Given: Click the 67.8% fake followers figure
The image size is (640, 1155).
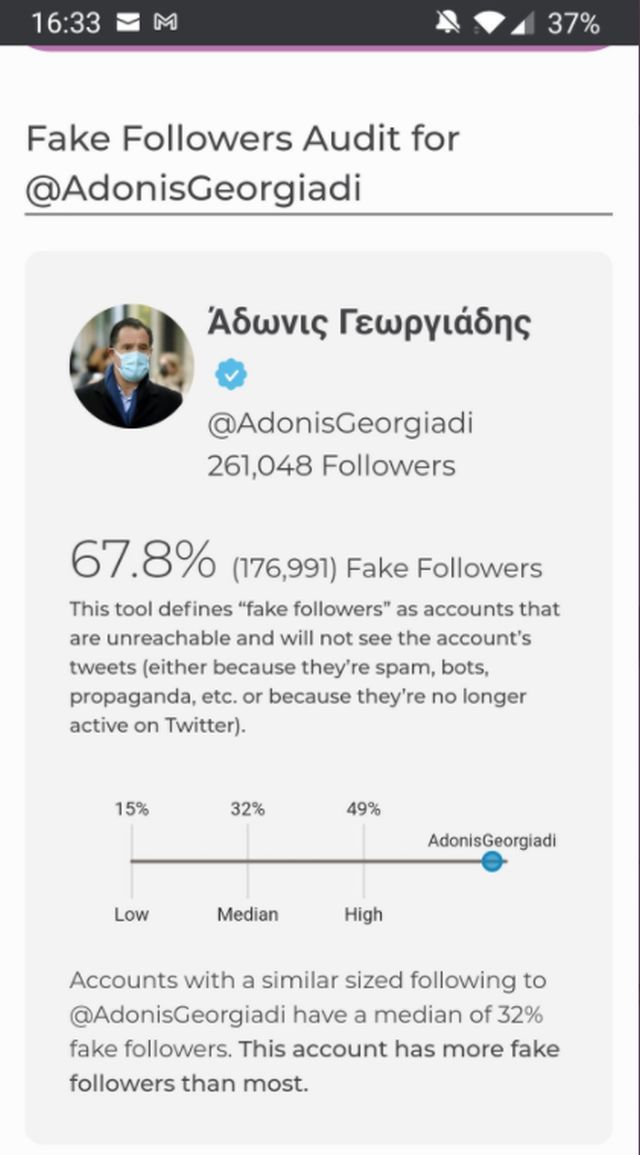Looking at the screenshot, I should pos(142,560).
